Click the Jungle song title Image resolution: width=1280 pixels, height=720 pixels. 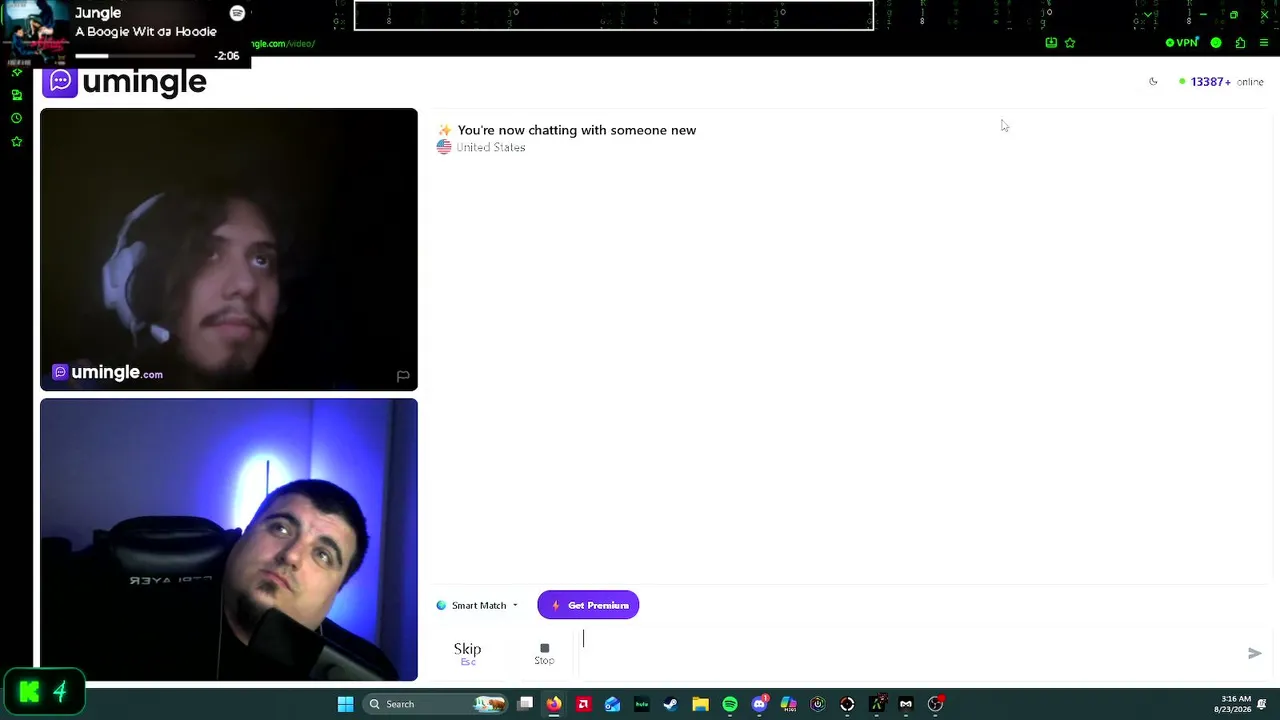click(x=98, y=13)
